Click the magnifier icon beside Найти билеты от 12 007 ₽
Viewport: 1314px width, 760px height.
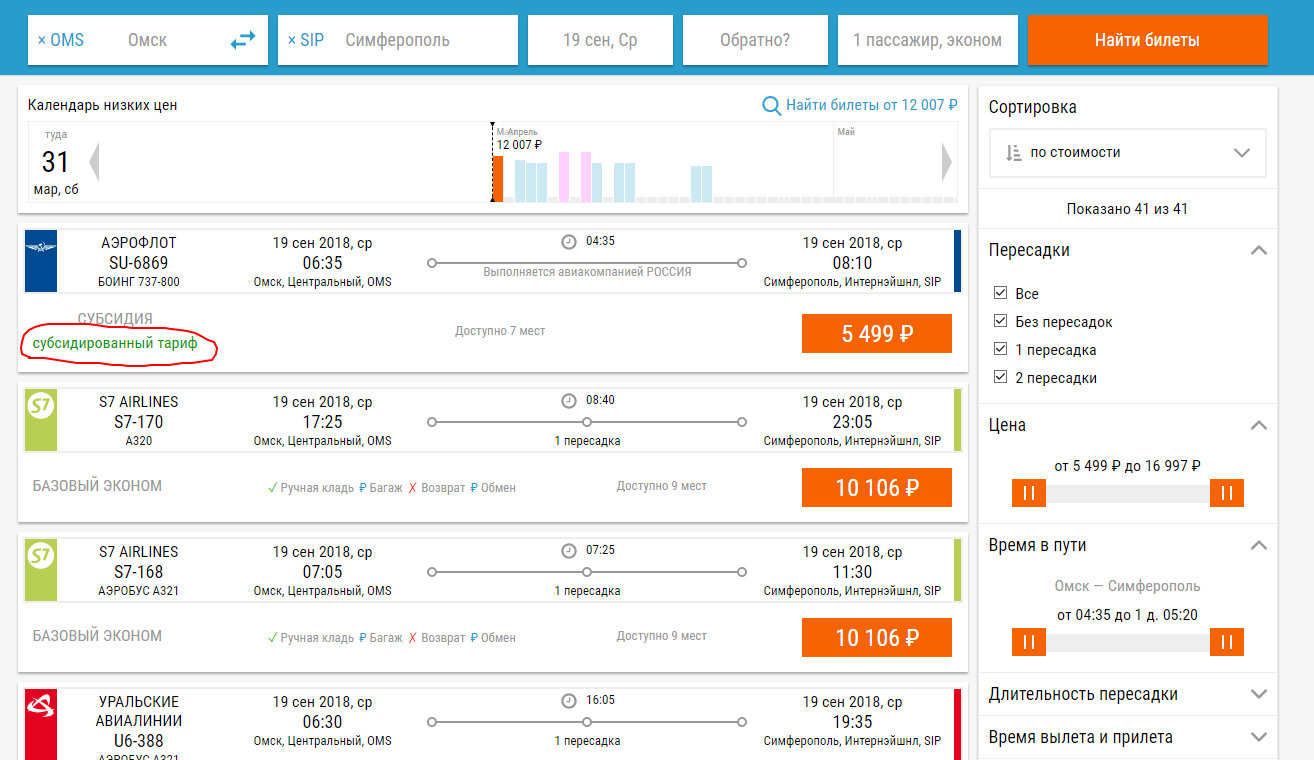point(771,105)
